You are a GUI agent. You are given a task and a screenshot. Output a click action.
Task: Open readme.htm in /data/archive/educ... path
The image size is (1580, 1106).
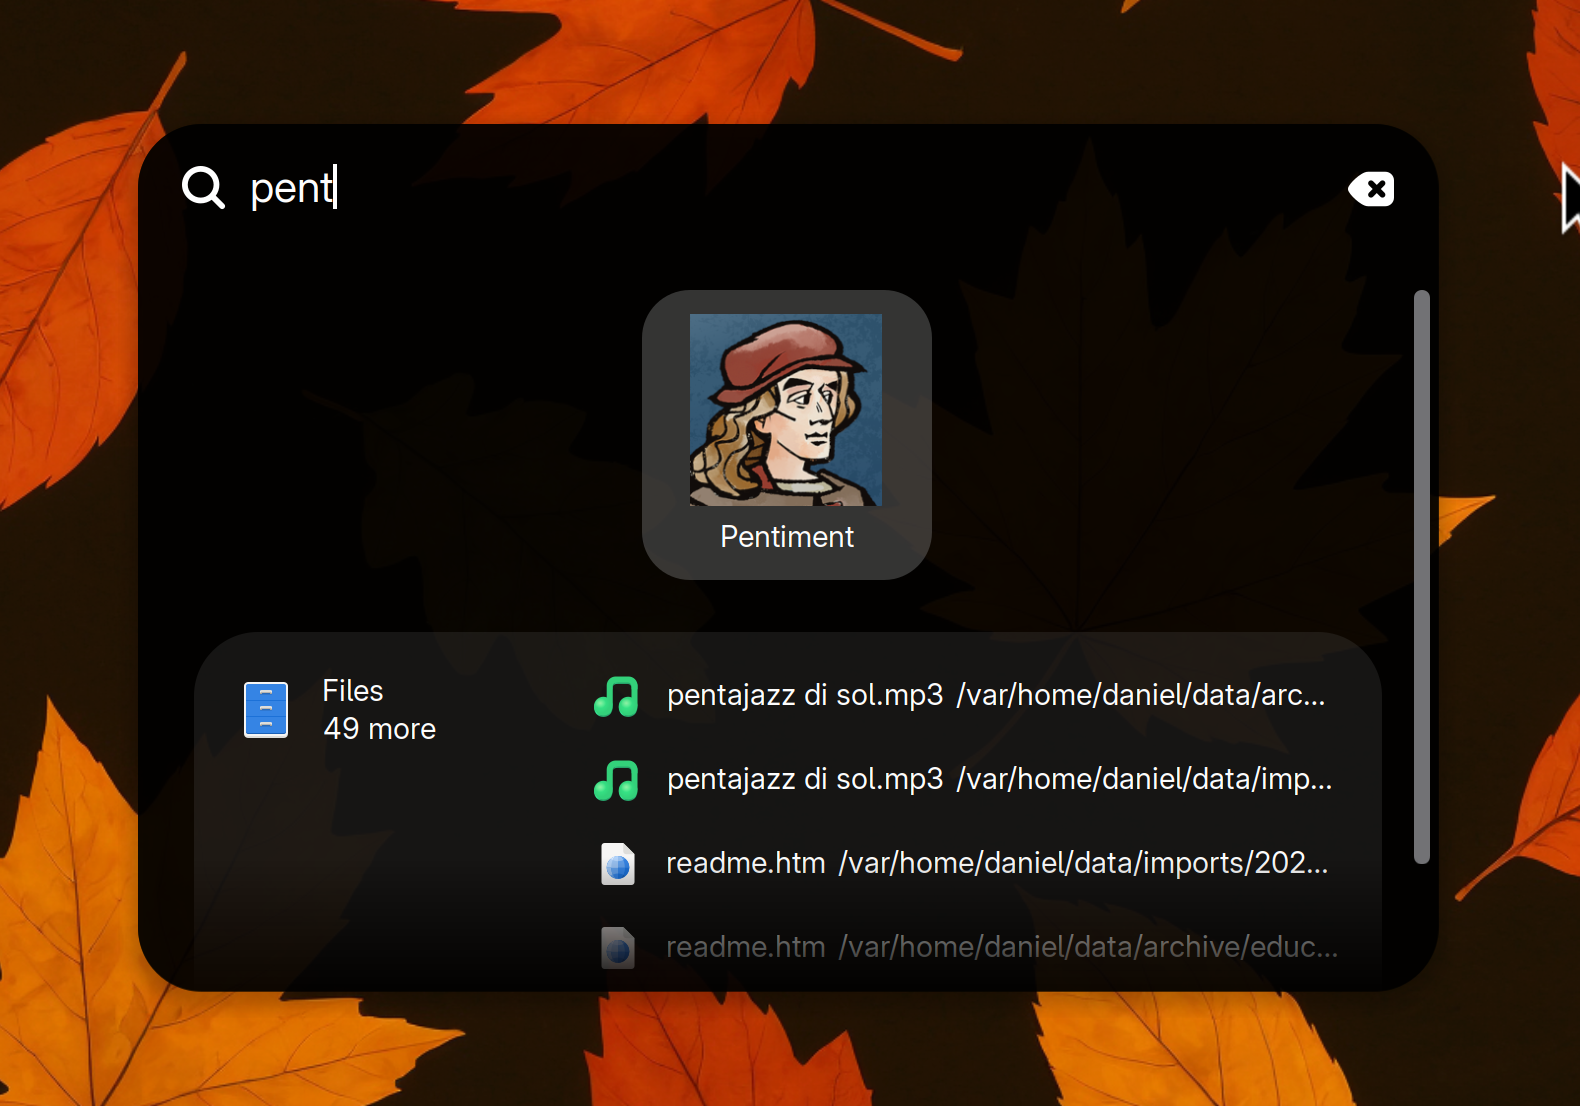965,947
